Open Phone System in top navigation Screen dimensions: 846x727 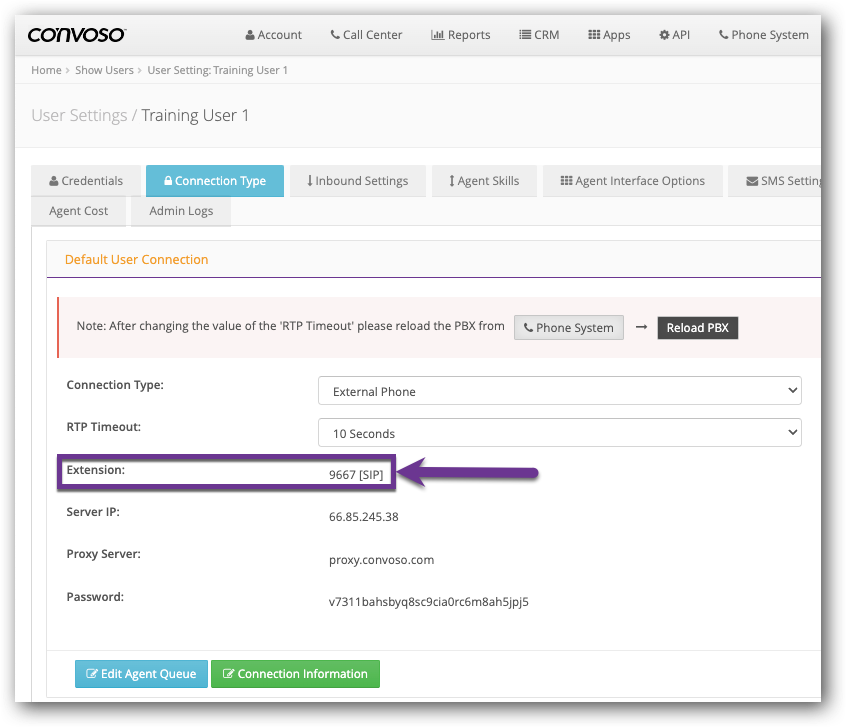tap(763, 35)
